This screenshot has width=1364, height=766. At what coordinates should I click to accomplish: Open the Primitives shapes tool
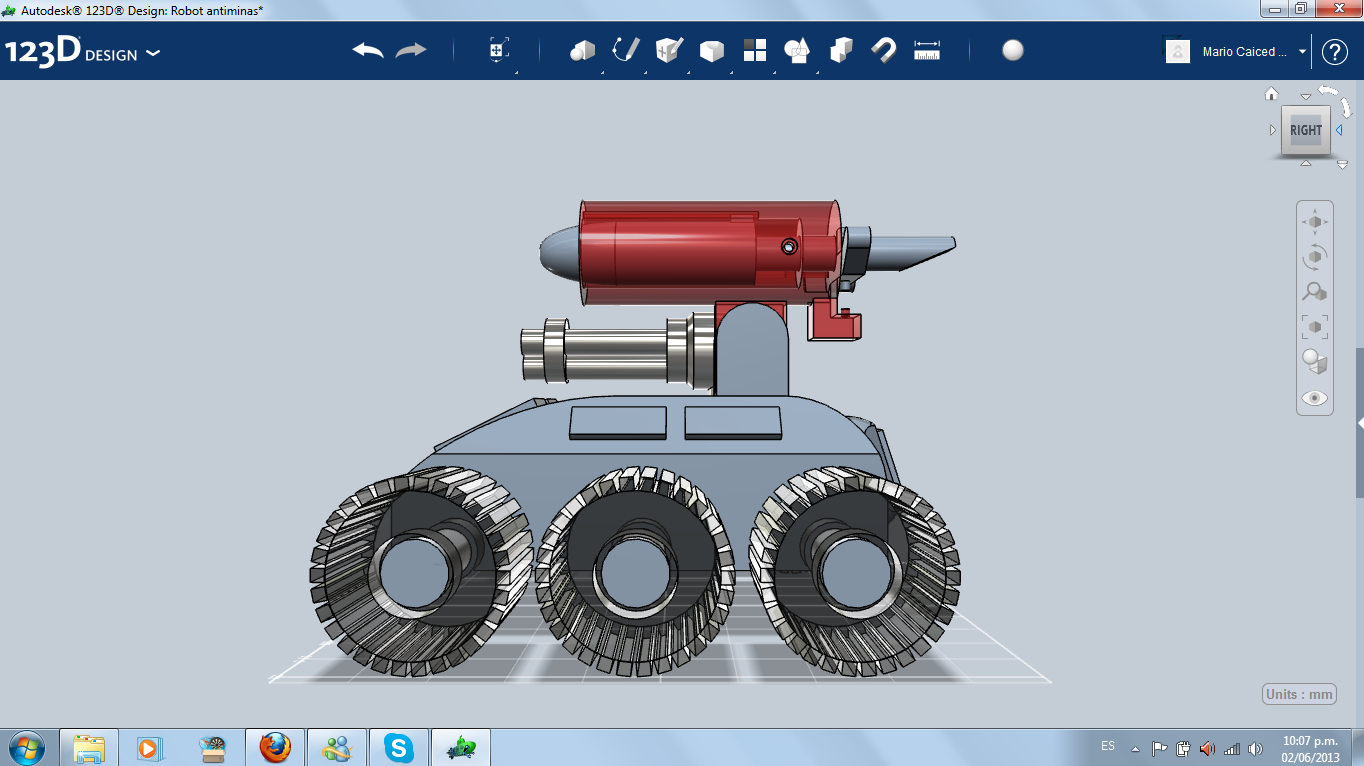582,51
